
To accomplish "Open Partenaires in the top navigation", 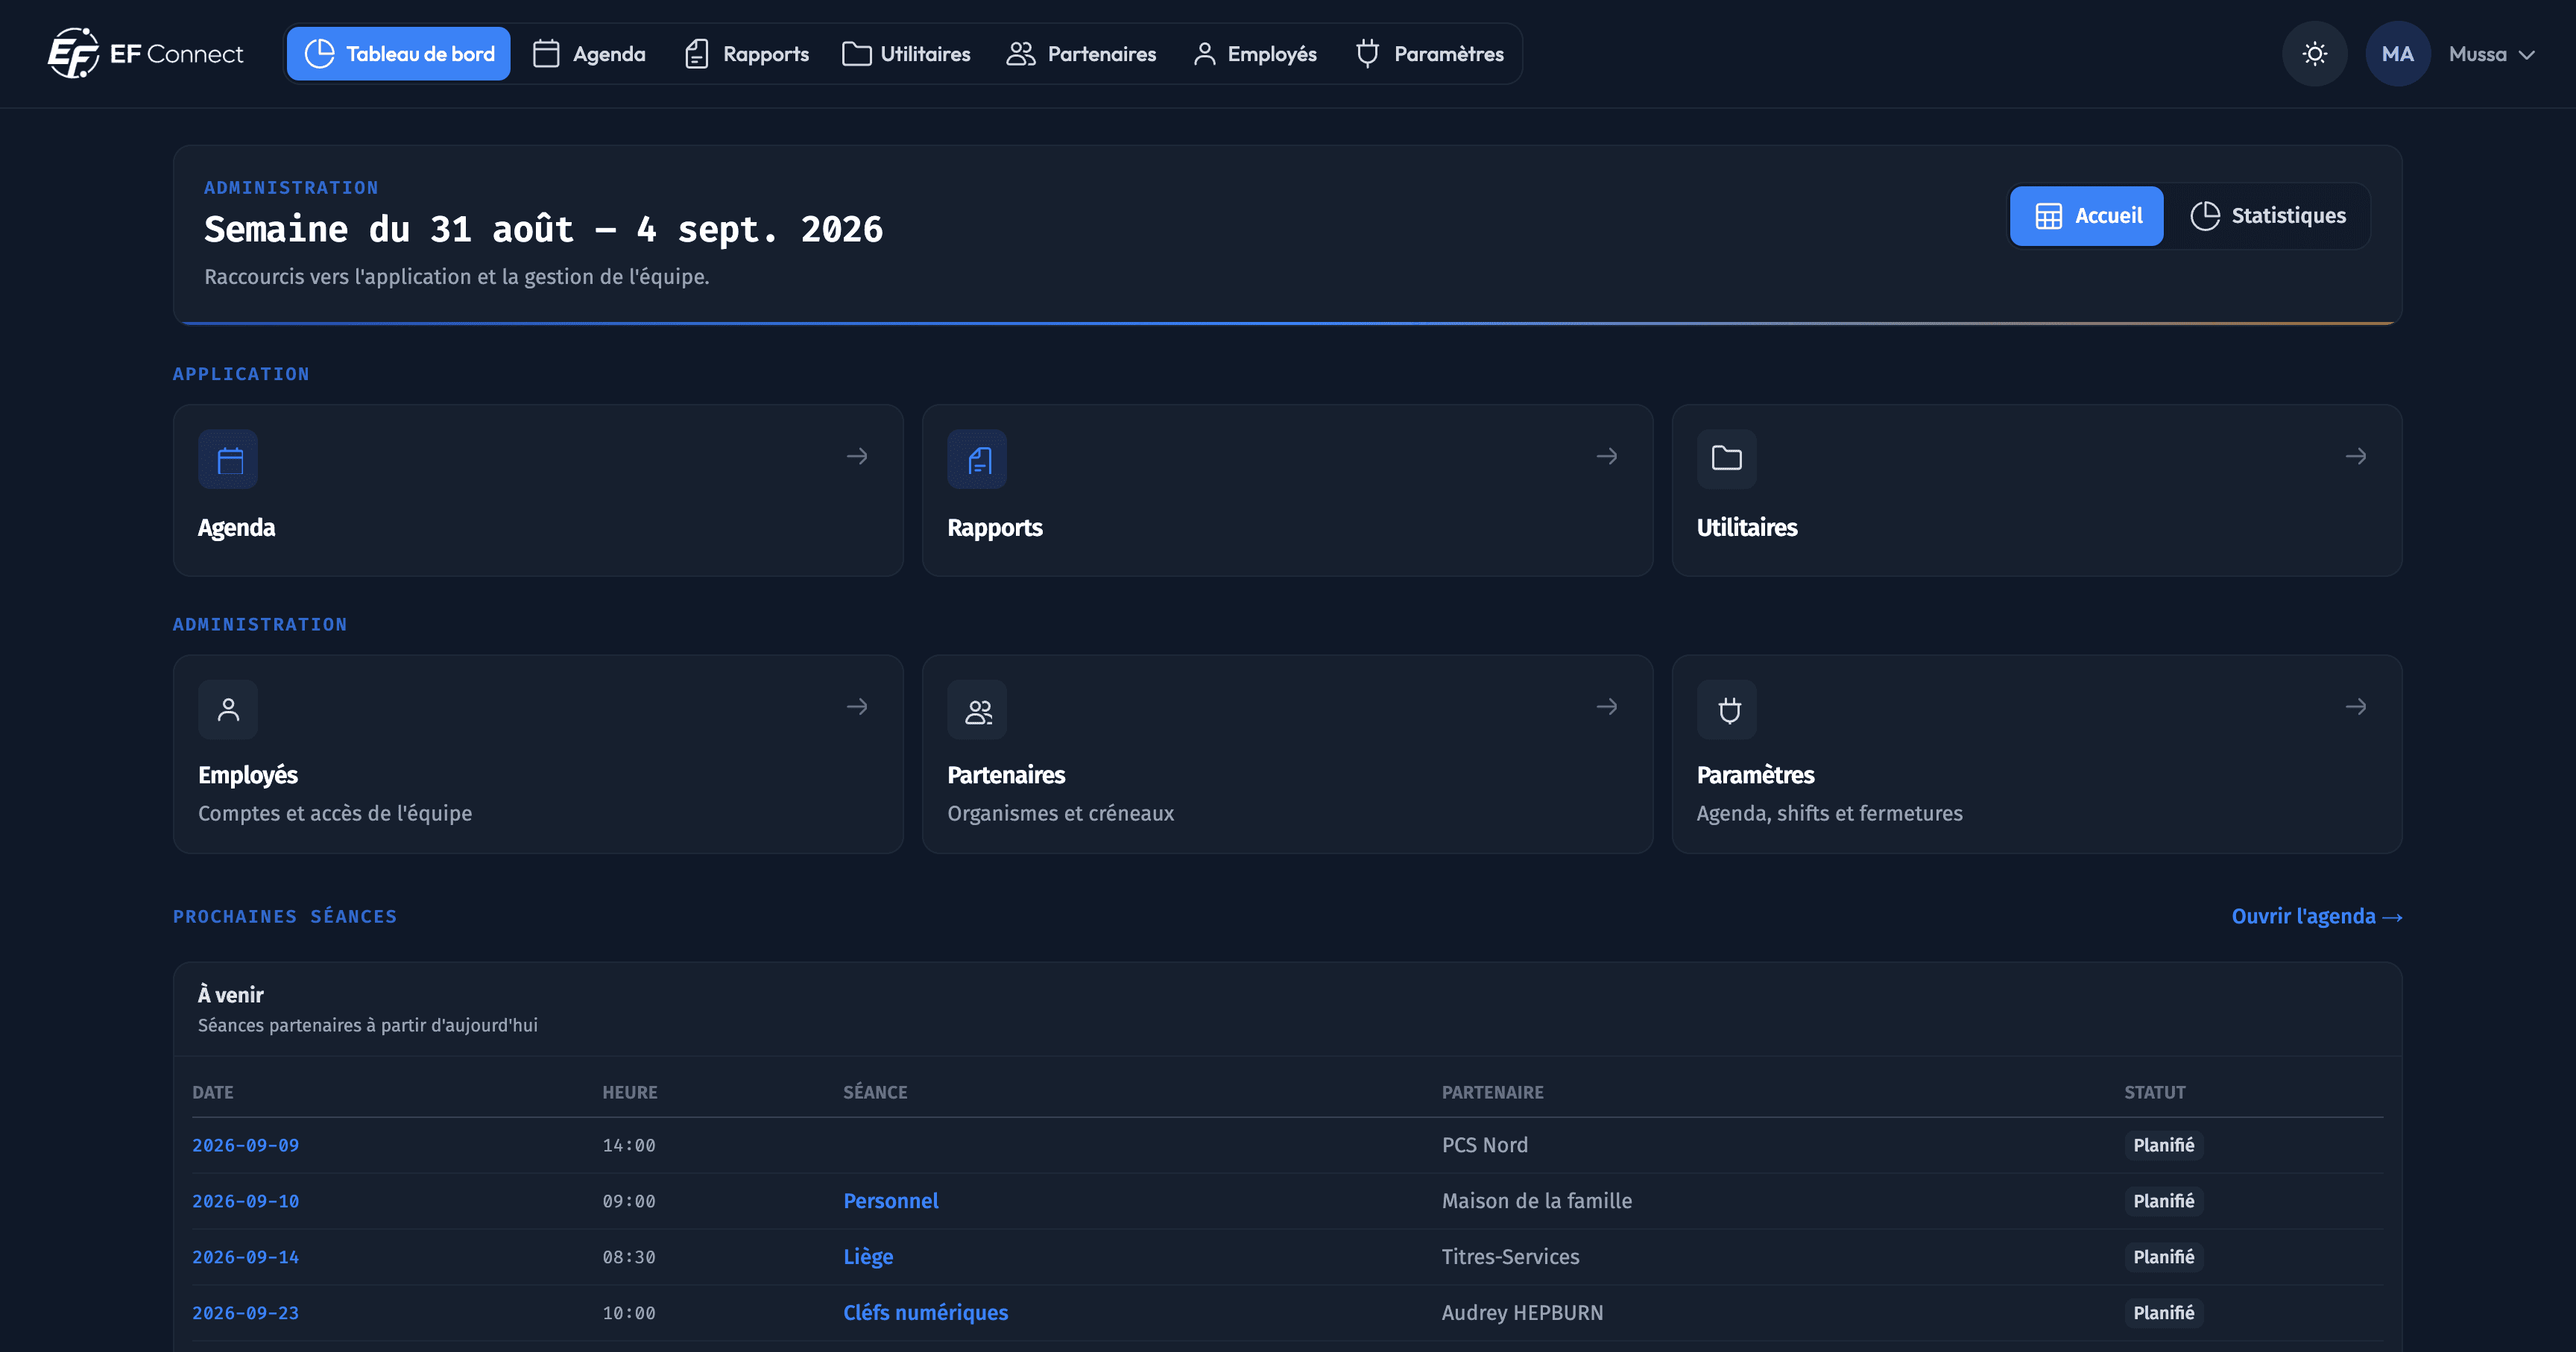I will click(1081, 53).
